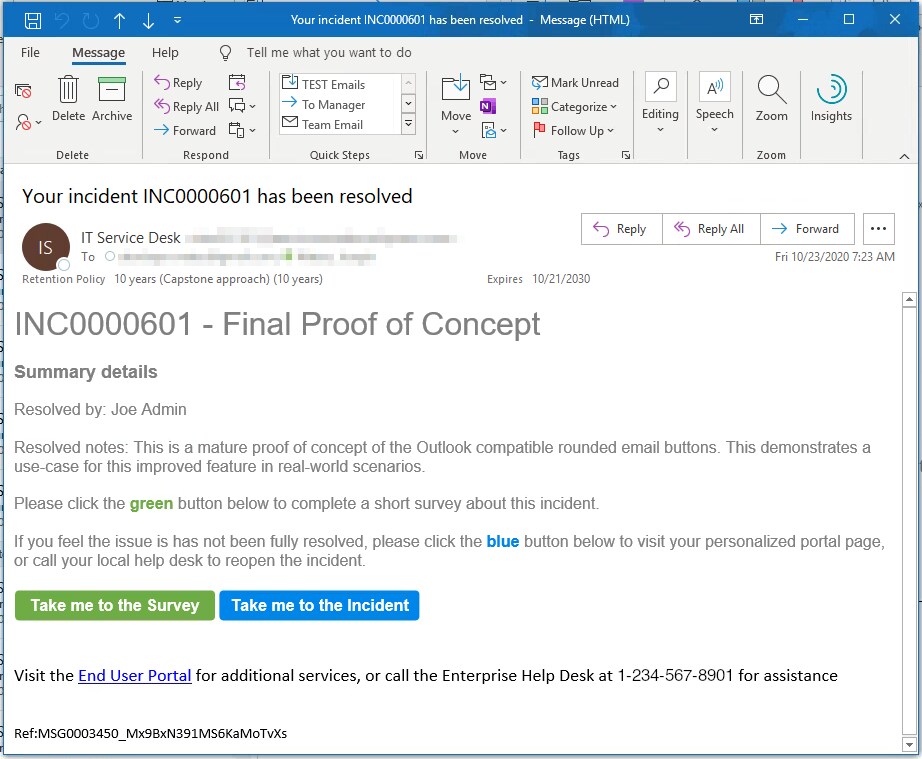Open the Help tab
This screenshot has height=759, width=922.
(165, 52)
